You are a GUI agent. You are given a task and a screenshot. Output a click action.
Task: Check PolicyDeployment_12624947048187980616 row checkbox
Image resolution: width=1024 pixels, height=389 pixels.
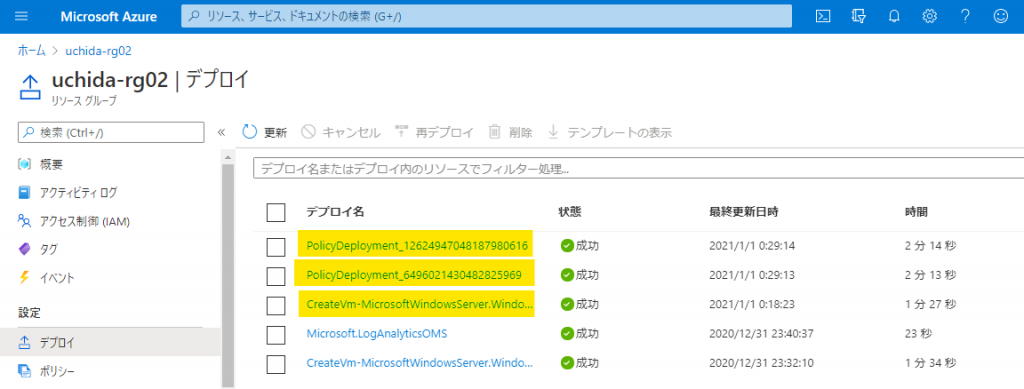click(276, 247)
